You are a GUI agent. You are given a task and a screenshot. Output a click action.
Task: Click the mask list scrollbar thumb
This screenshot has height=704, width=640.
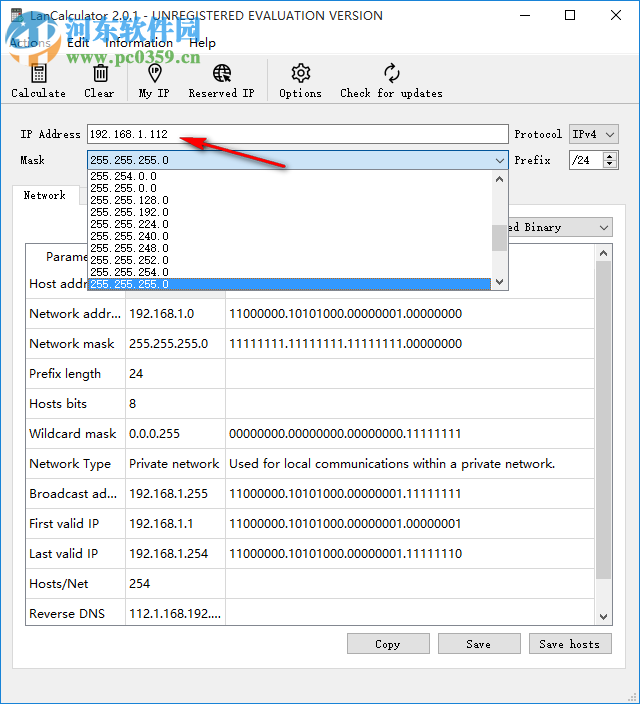point(499,238)
